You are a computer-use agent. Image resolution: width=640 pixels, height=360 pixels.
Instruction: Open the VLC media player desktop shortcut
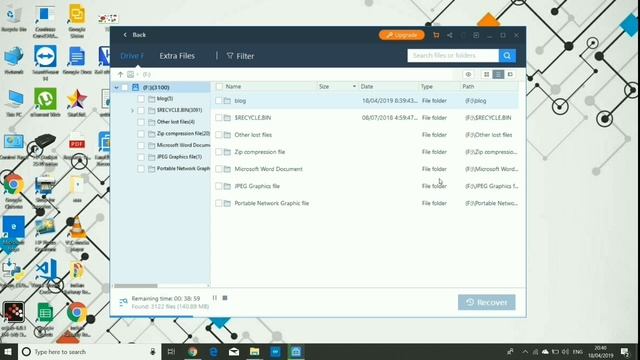(77, 235)
